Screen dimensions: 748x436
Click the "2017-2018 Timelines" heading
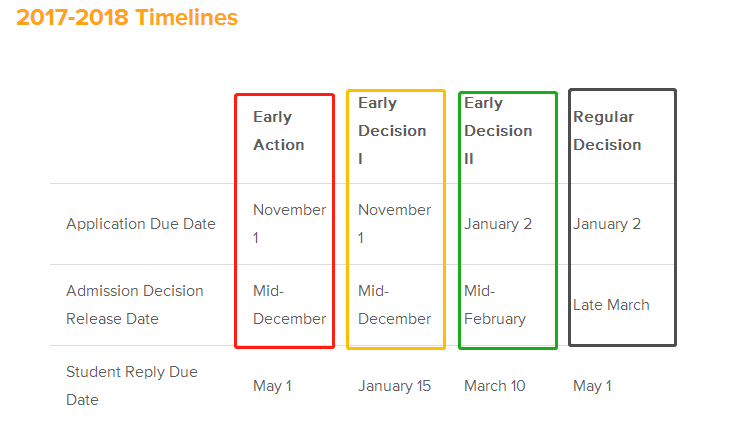[127, 18]
